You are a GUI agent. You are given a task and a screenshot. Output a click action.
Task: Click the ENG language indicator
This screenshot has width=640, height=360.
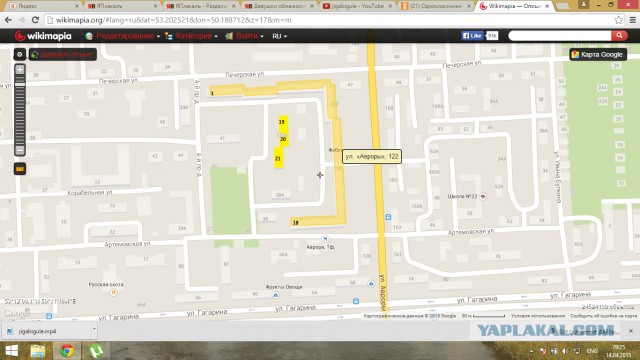[x=592, y=351]
